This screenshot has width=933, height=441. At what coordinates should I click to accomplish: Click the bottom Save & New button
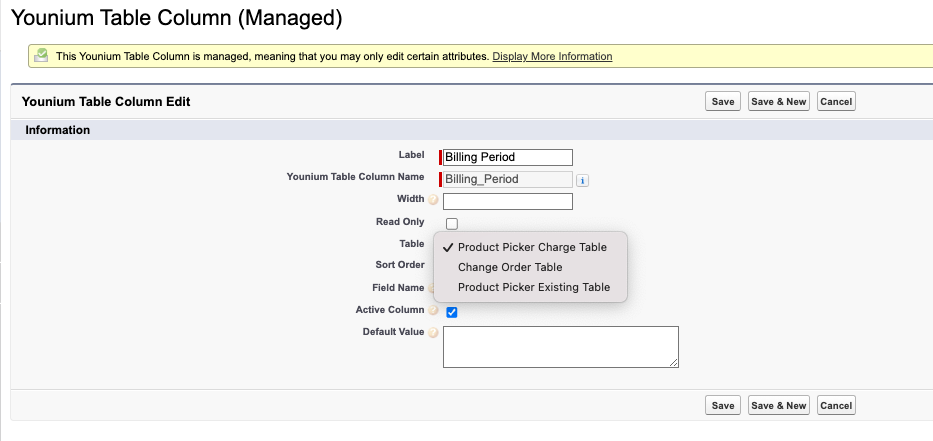point(778,405)
